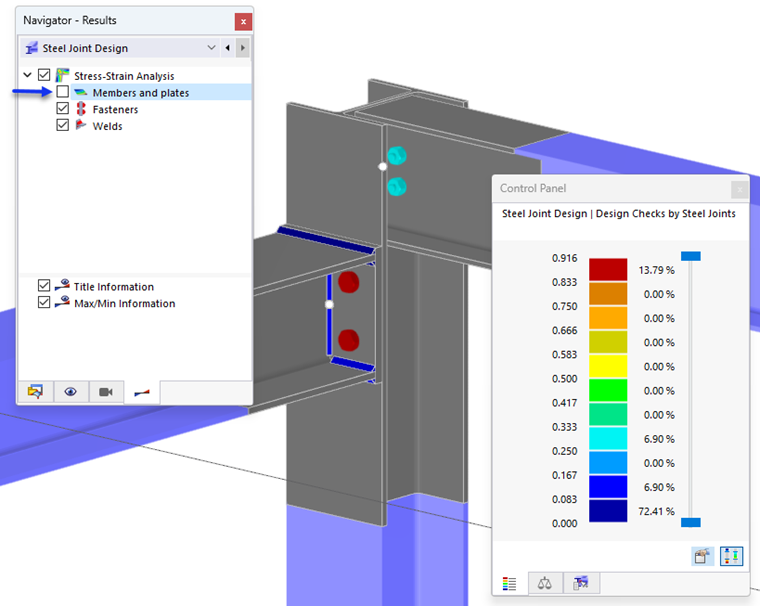The width and height of the screenshot is (760, 606).
Task: Go to previous navigator category arrow
Action: pyautogui.click(x=227, y=48)
